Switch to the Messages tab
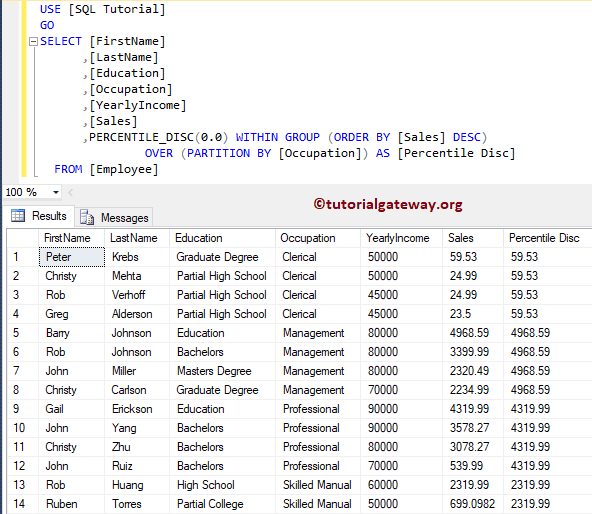This screenshot has height=514, width=592. coord(114,218)
